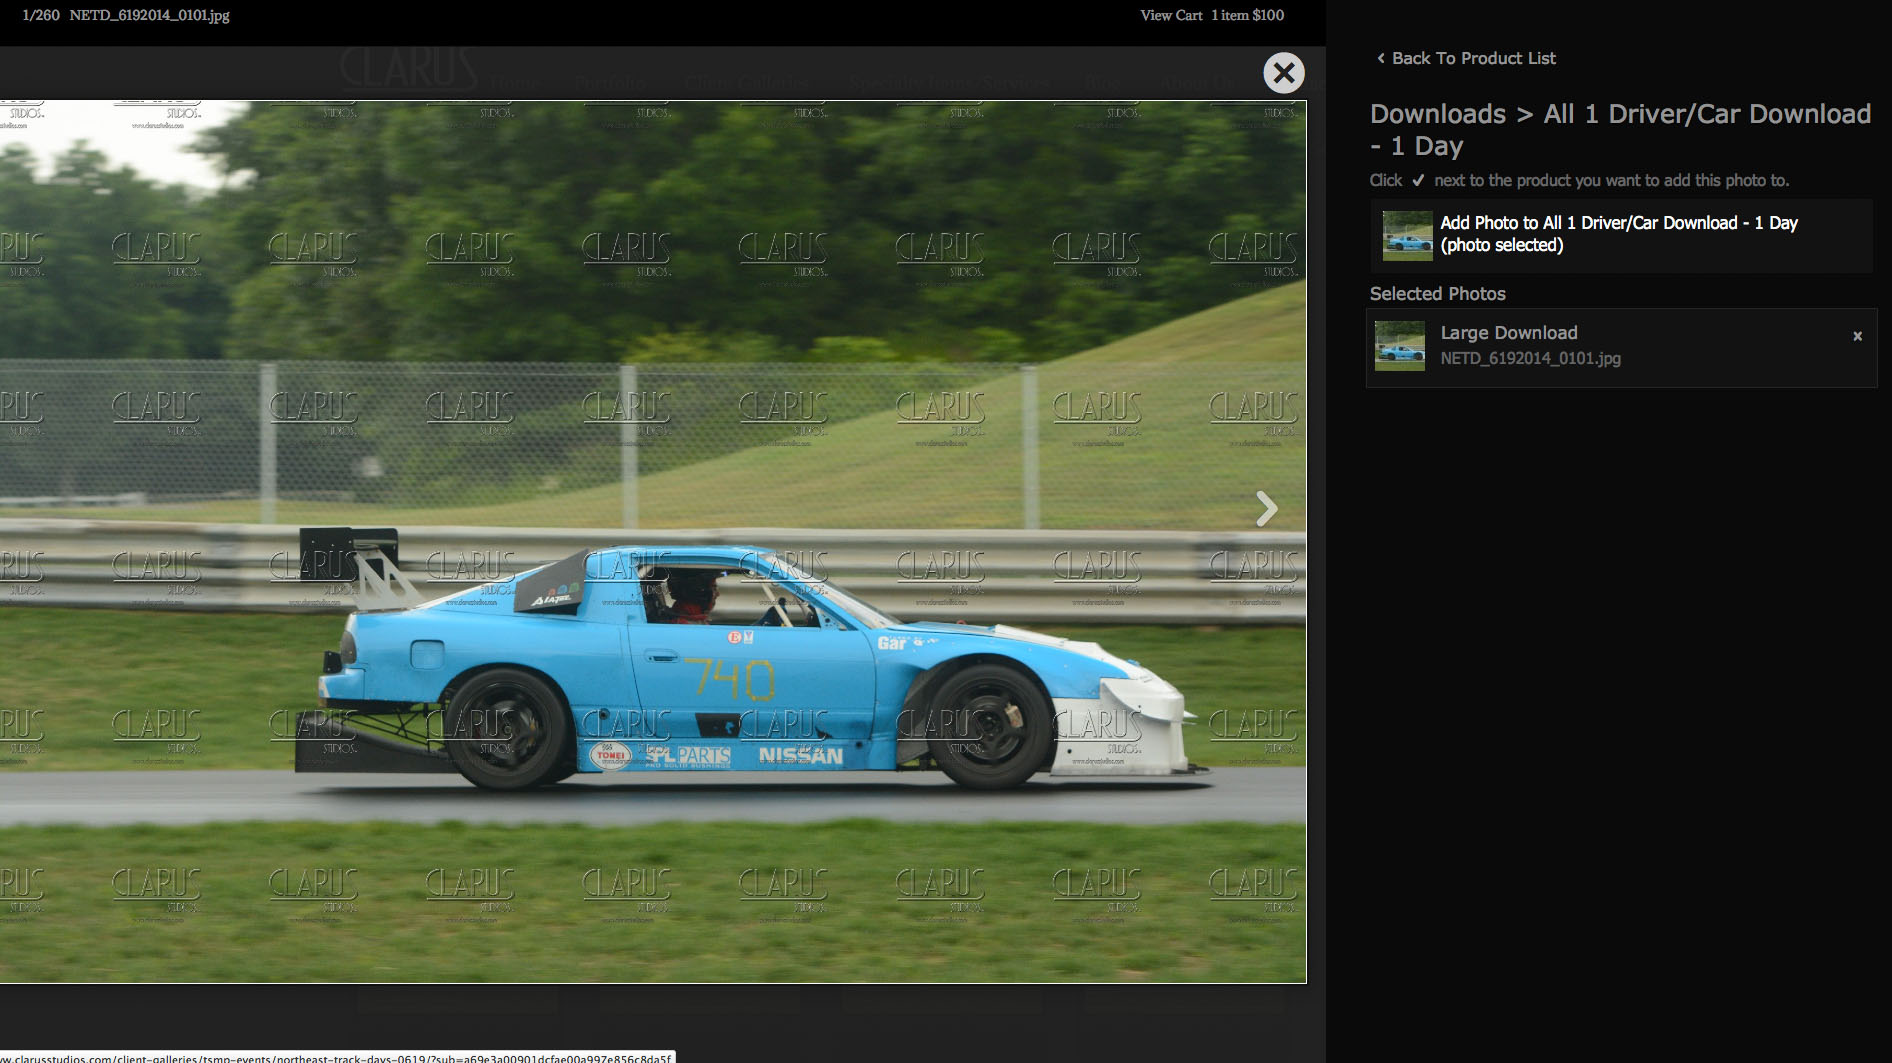
Task: Open the dimmed Client Galleries menu item
Action: coord(746,83)
